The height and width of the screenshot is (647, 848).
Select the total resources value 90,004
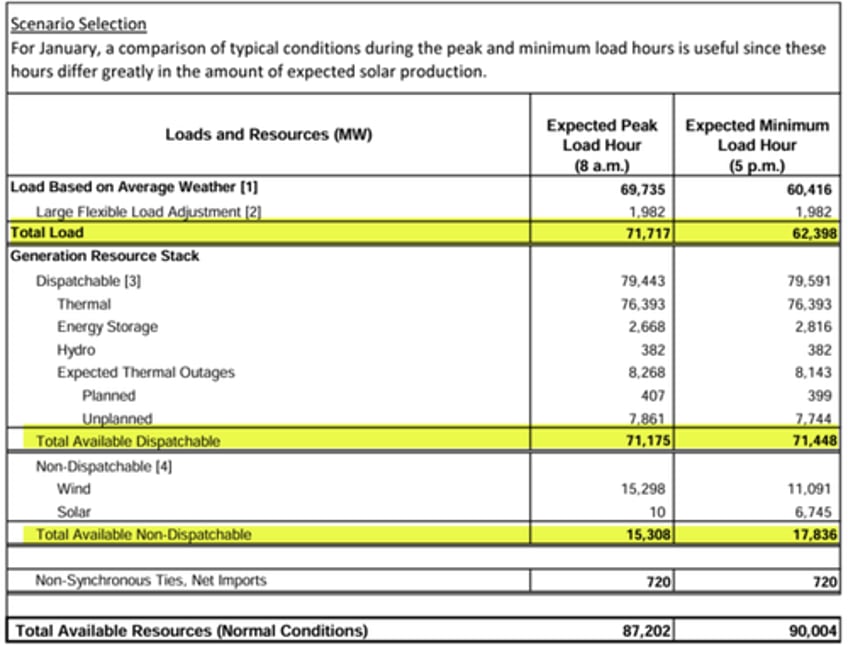813,631
